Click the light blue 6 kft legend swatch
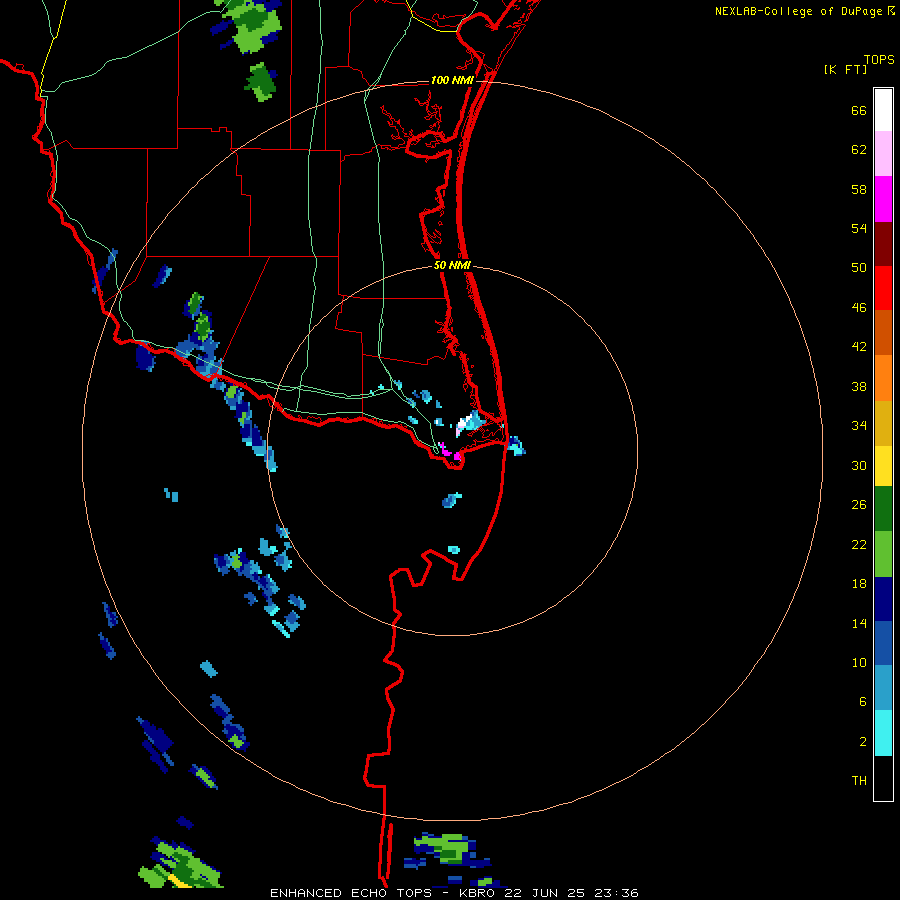This screenshot has width=900, height=900. (x=883, y=688)
